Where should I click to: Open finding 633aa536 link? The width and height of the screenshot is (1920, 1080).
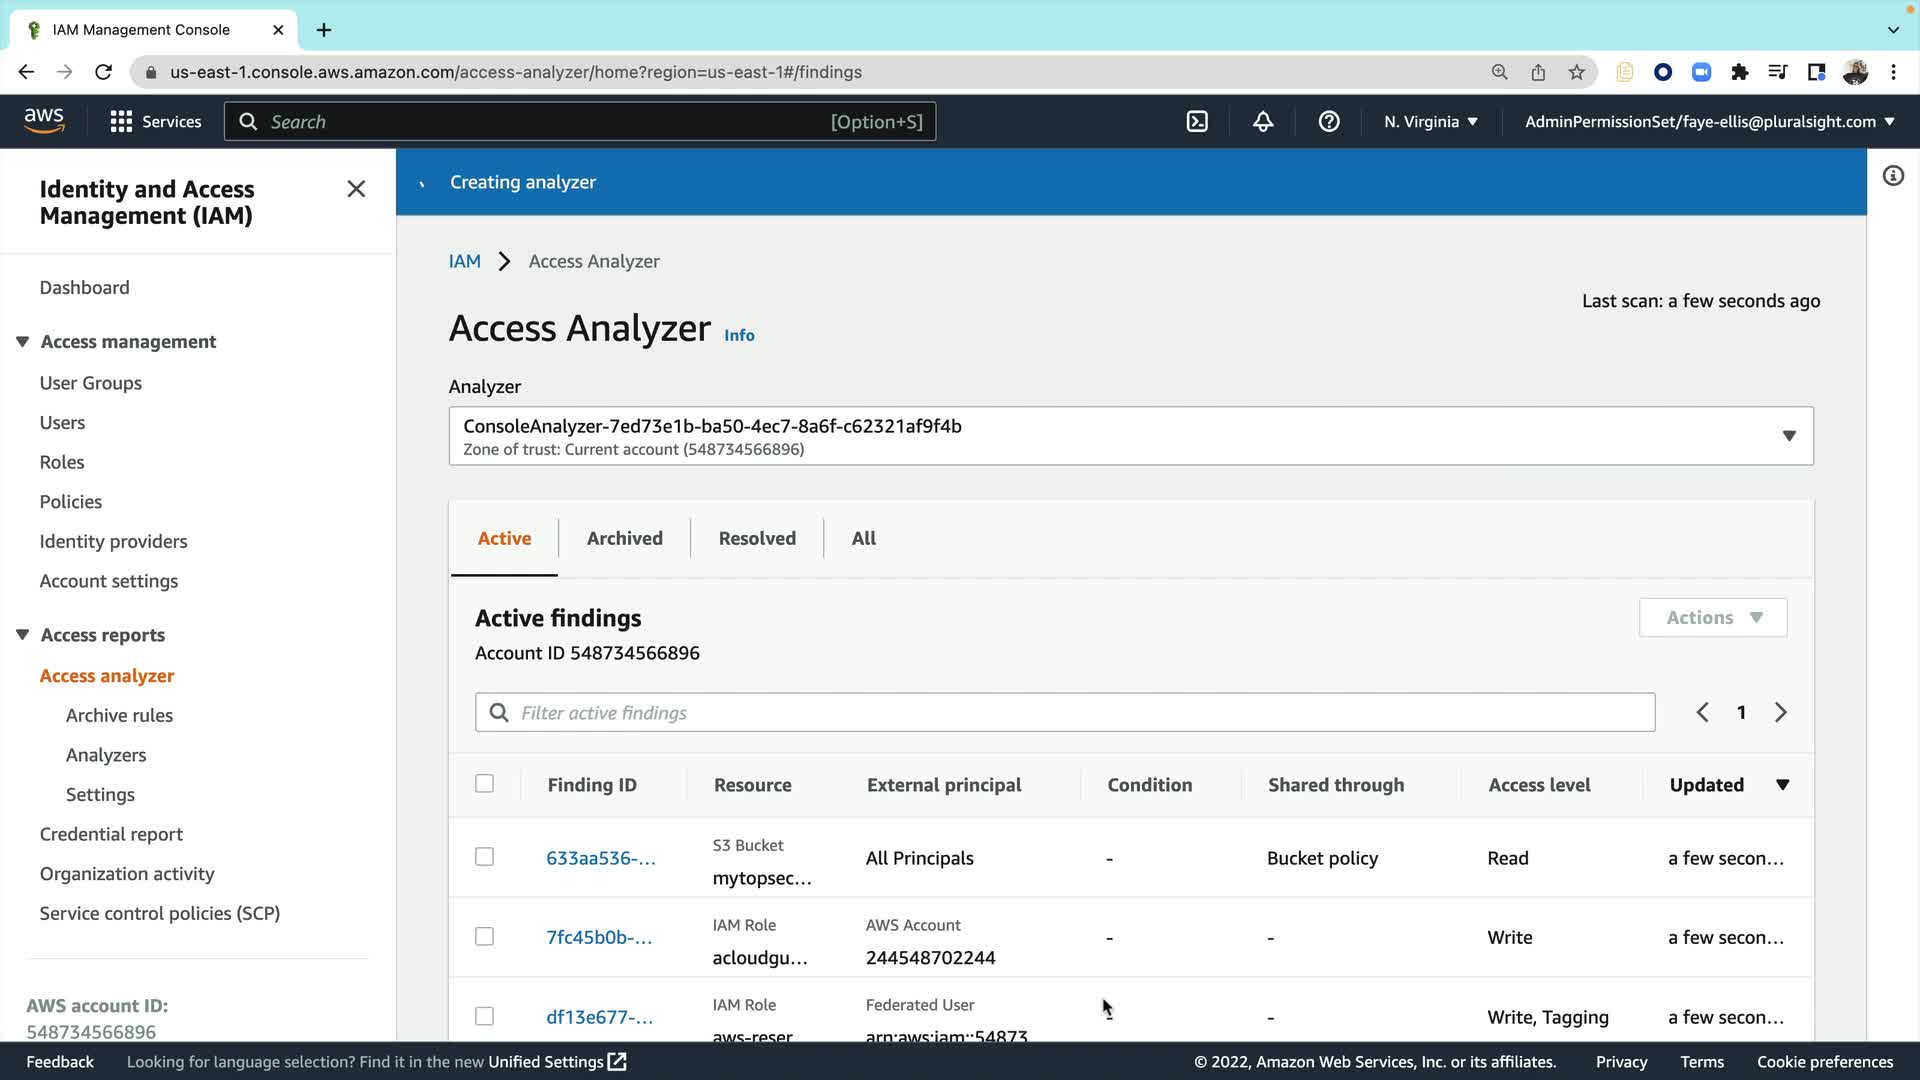[600, 858]
